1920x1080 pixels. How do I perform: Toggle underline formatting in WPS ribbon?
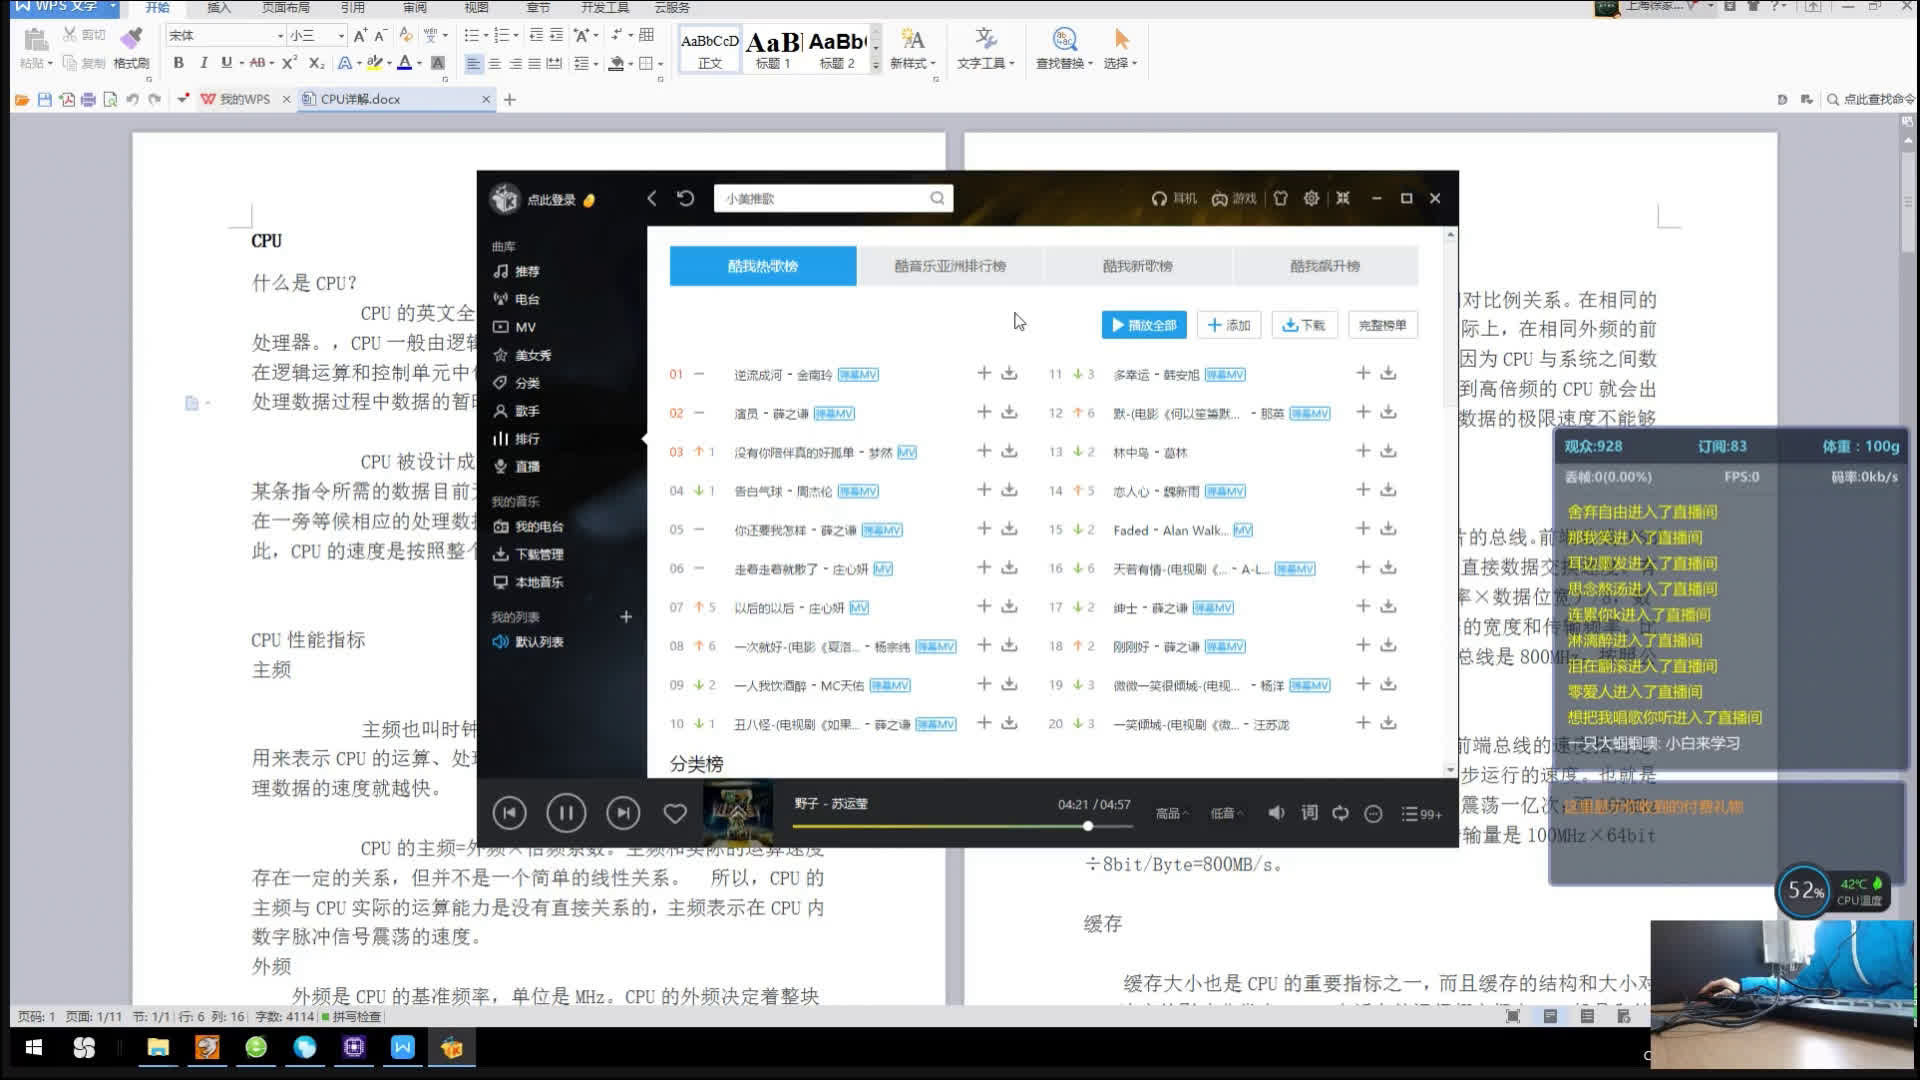coord(226,63)
